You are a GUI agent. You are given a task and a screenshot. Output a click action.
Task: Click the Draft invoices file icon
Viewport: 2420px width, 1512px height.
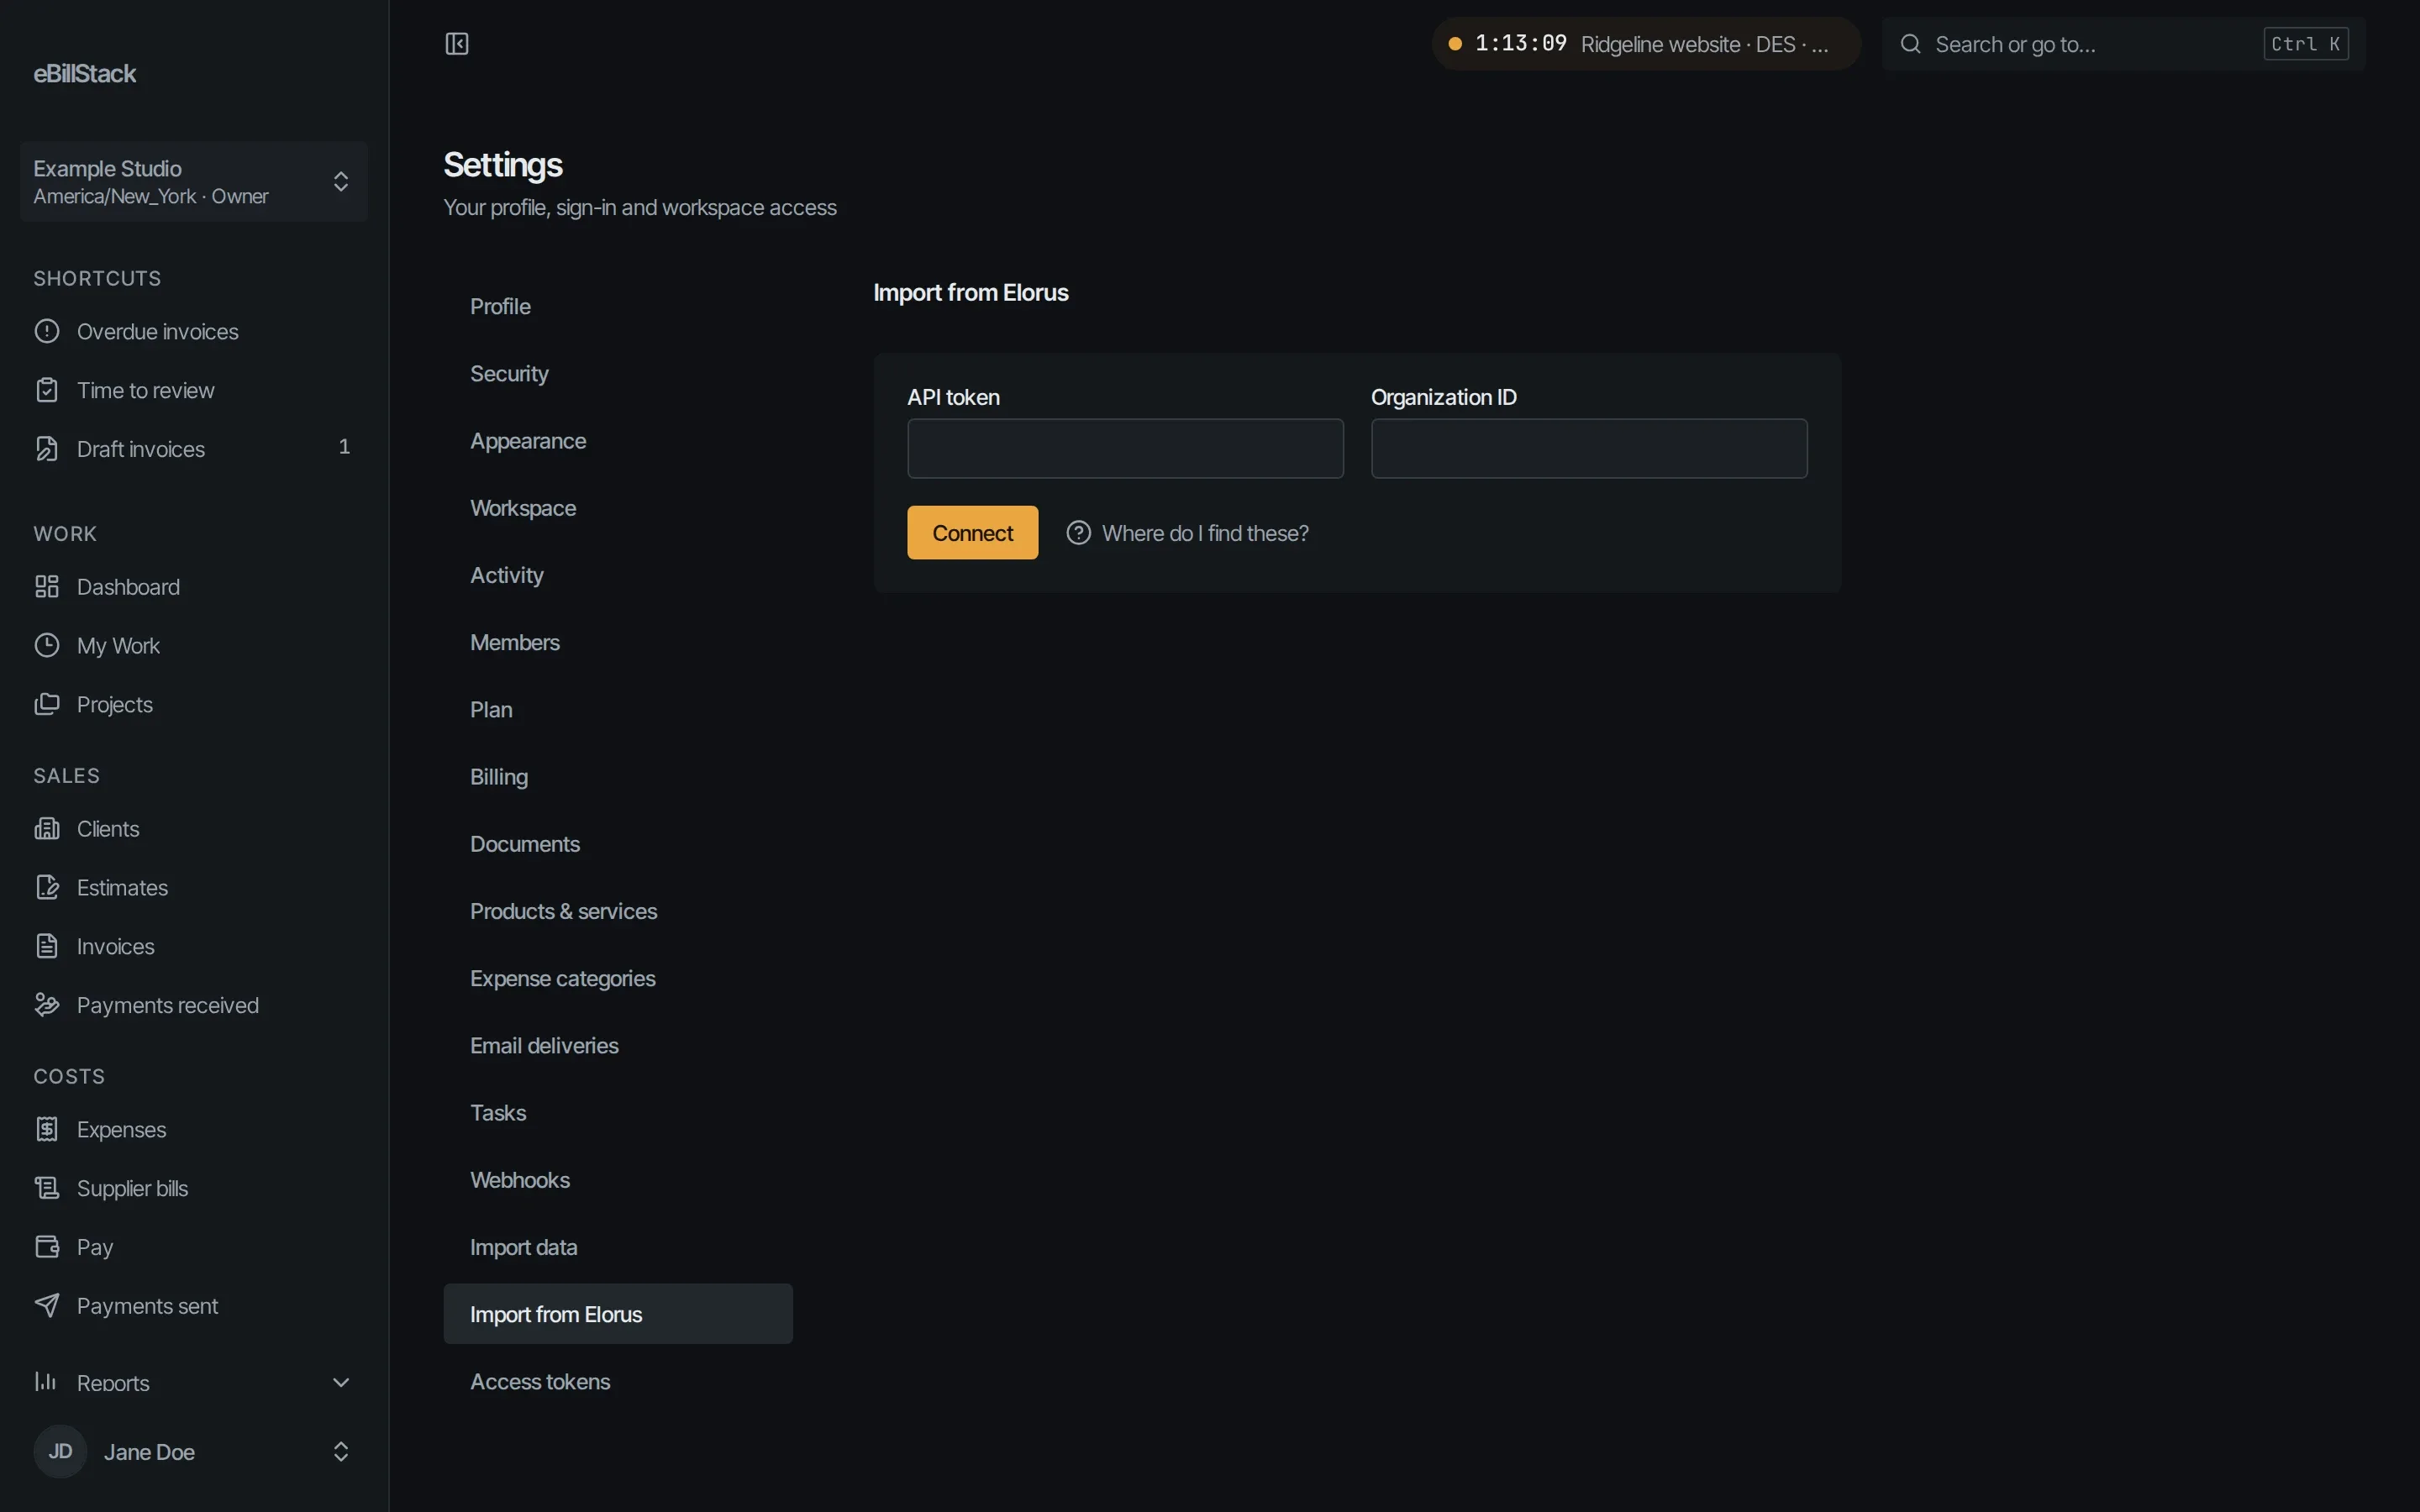[x=47, y=449]
